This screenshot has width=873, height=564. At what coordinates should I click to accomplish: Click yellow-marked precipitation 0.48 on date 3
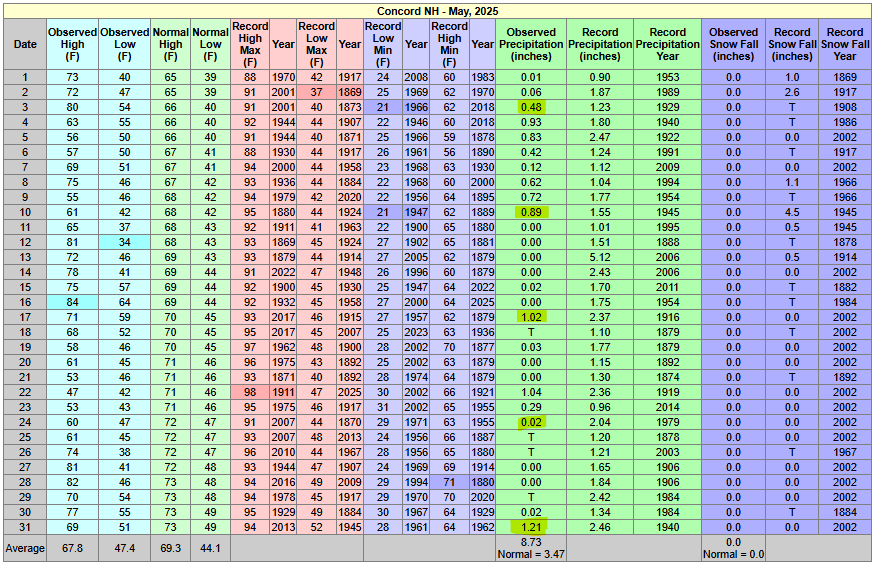click(x=531, y=107)
